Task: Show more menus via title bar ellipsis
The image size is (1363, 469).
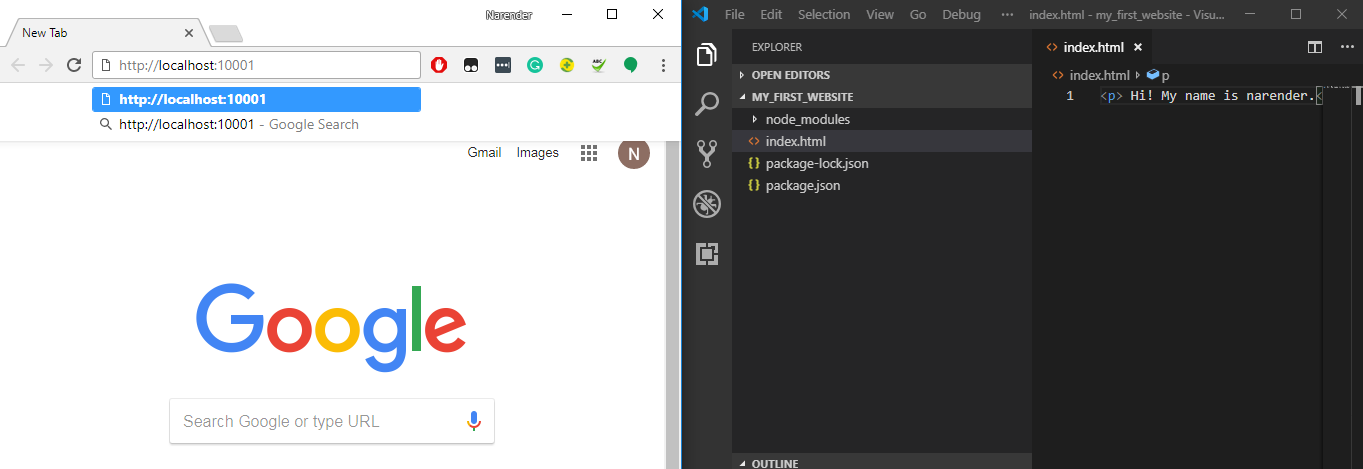Action: point(1007,14)
